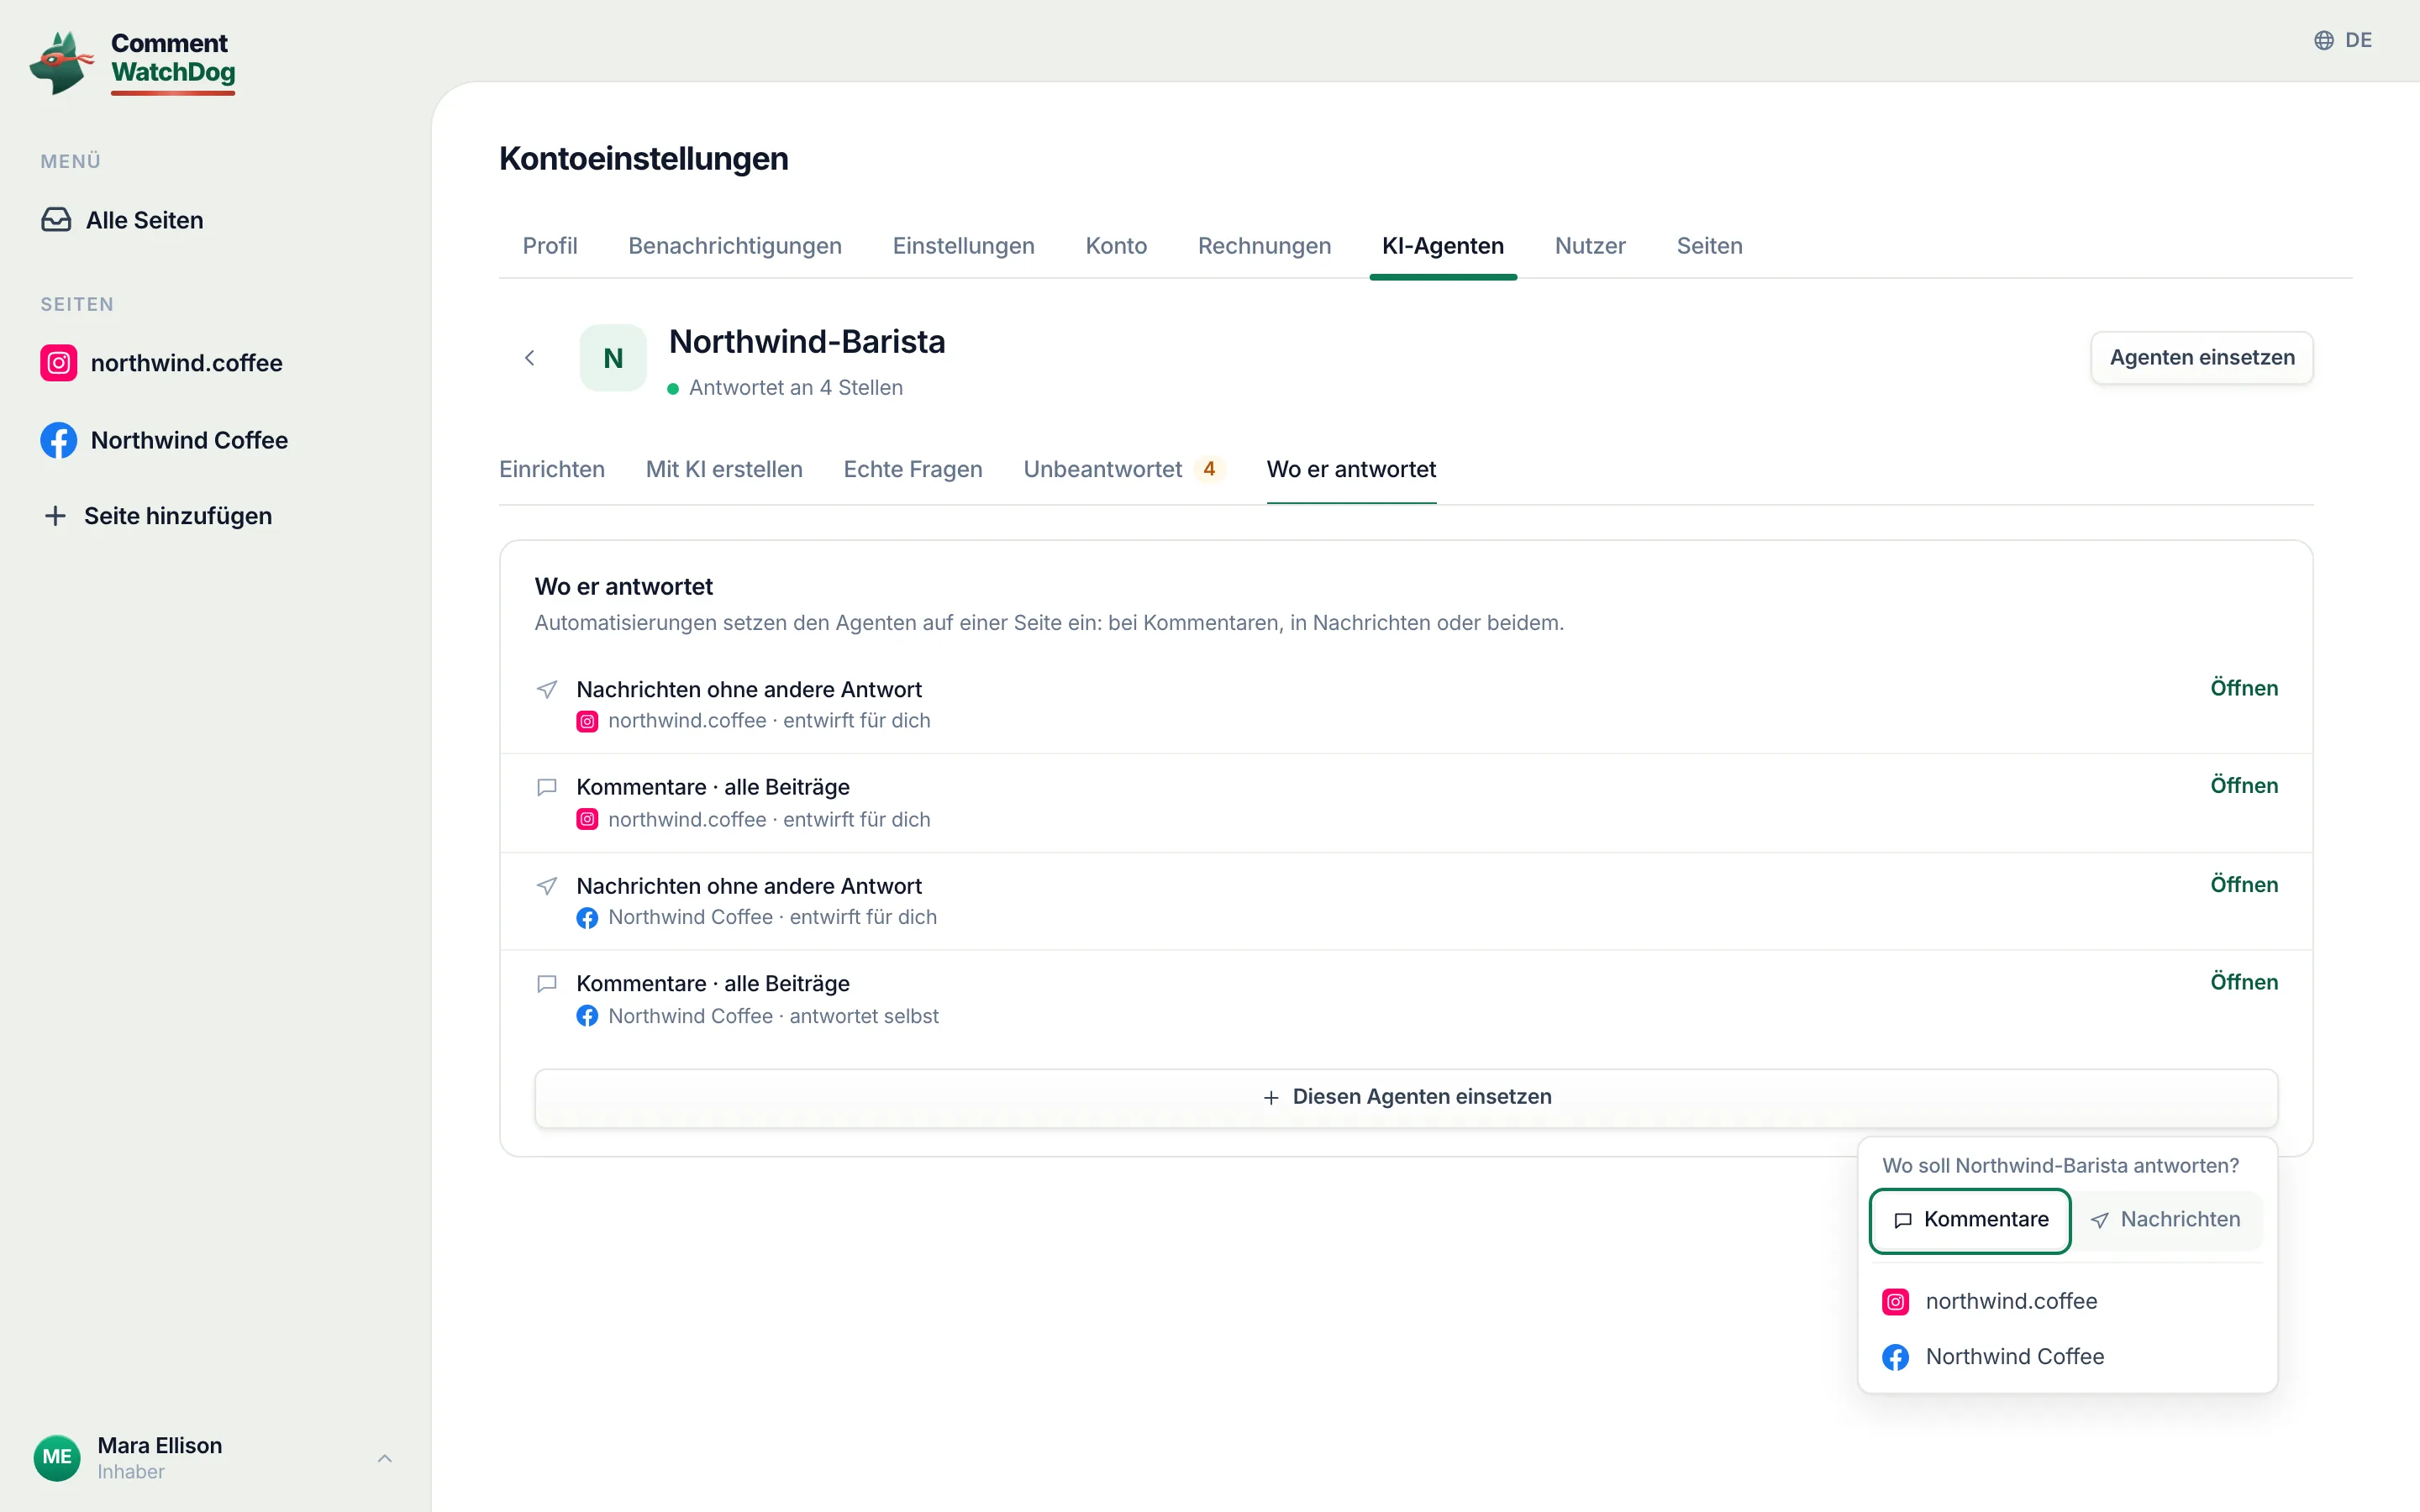Open Northwind Coffee page in the sidebar

point(165,440)
